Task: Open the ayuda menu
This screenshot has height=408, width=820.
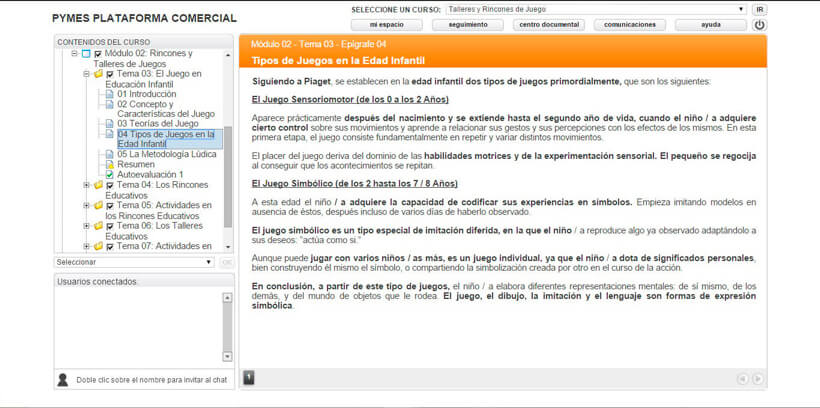Action: pos(711,25)
